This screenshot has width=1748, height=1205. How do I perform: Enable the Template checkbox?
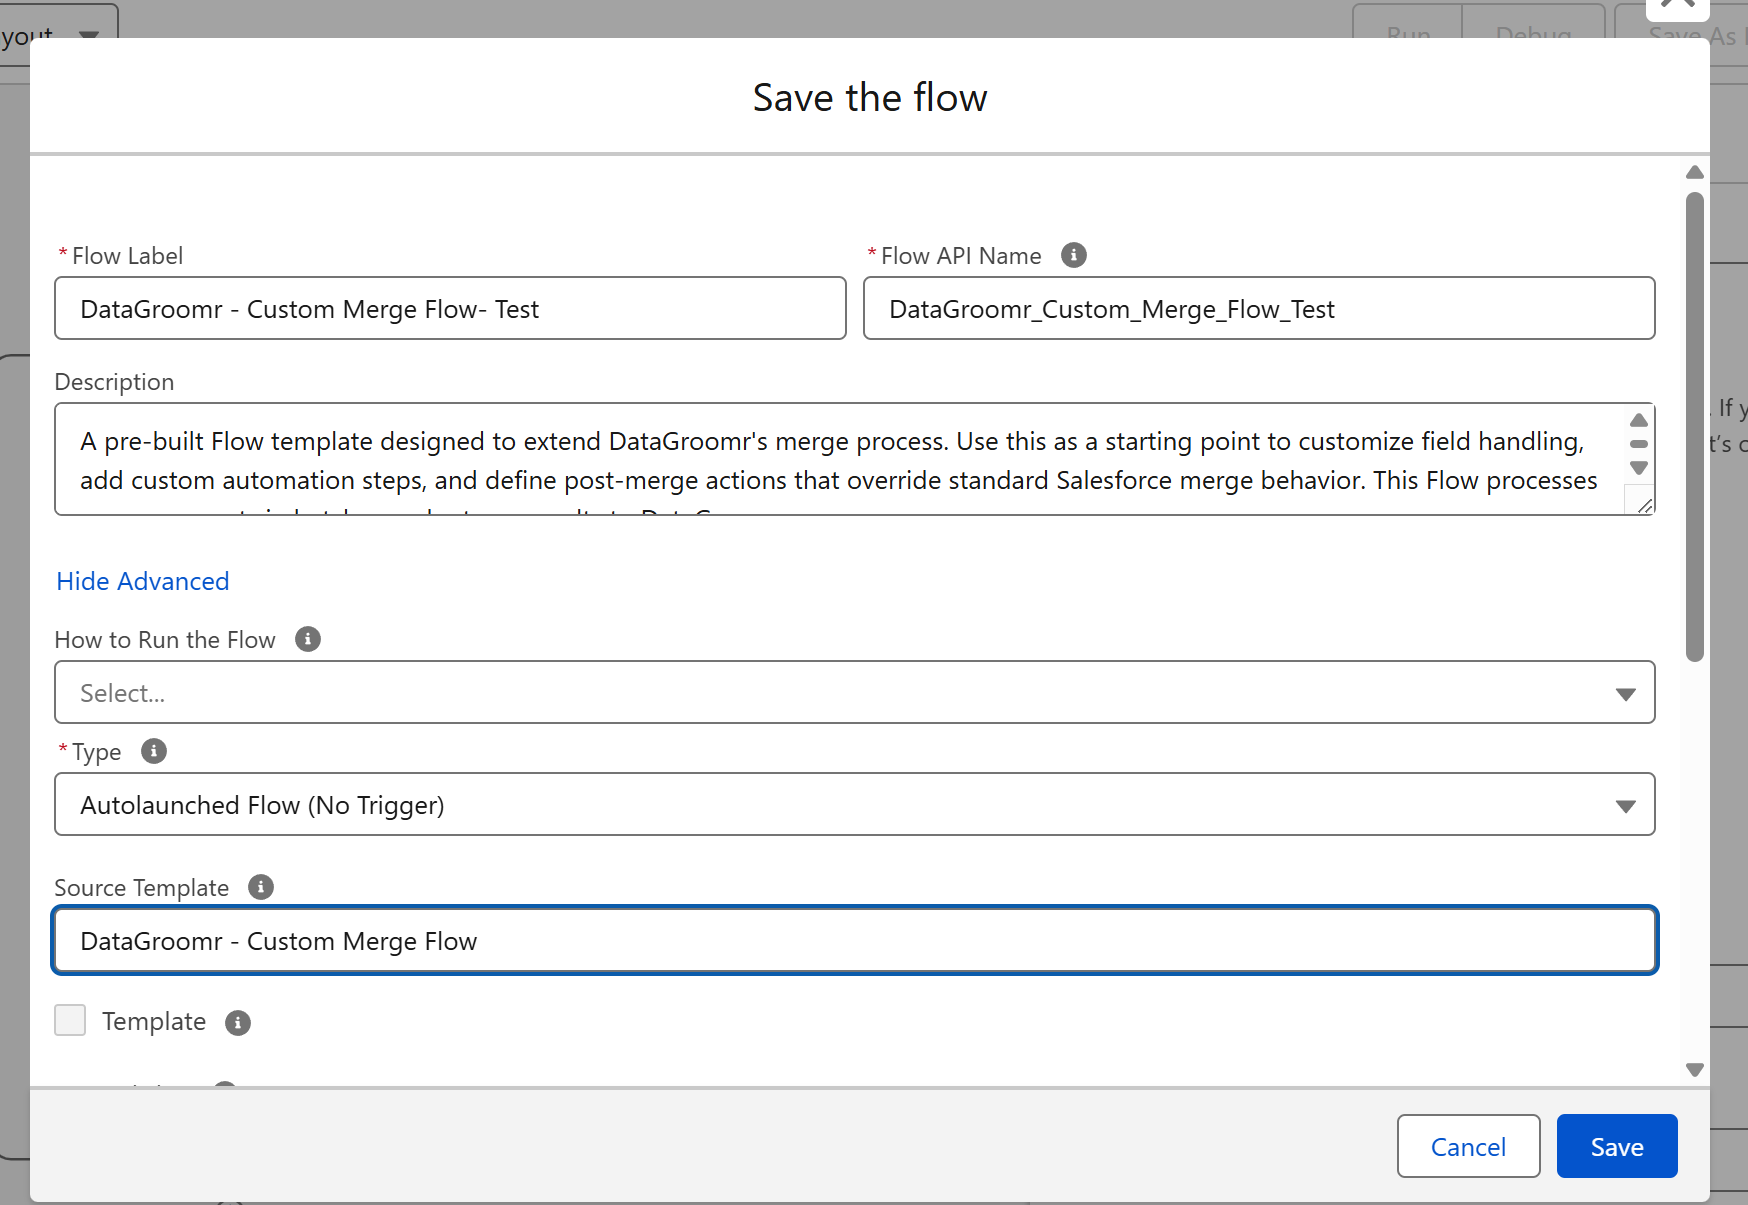70,1021
